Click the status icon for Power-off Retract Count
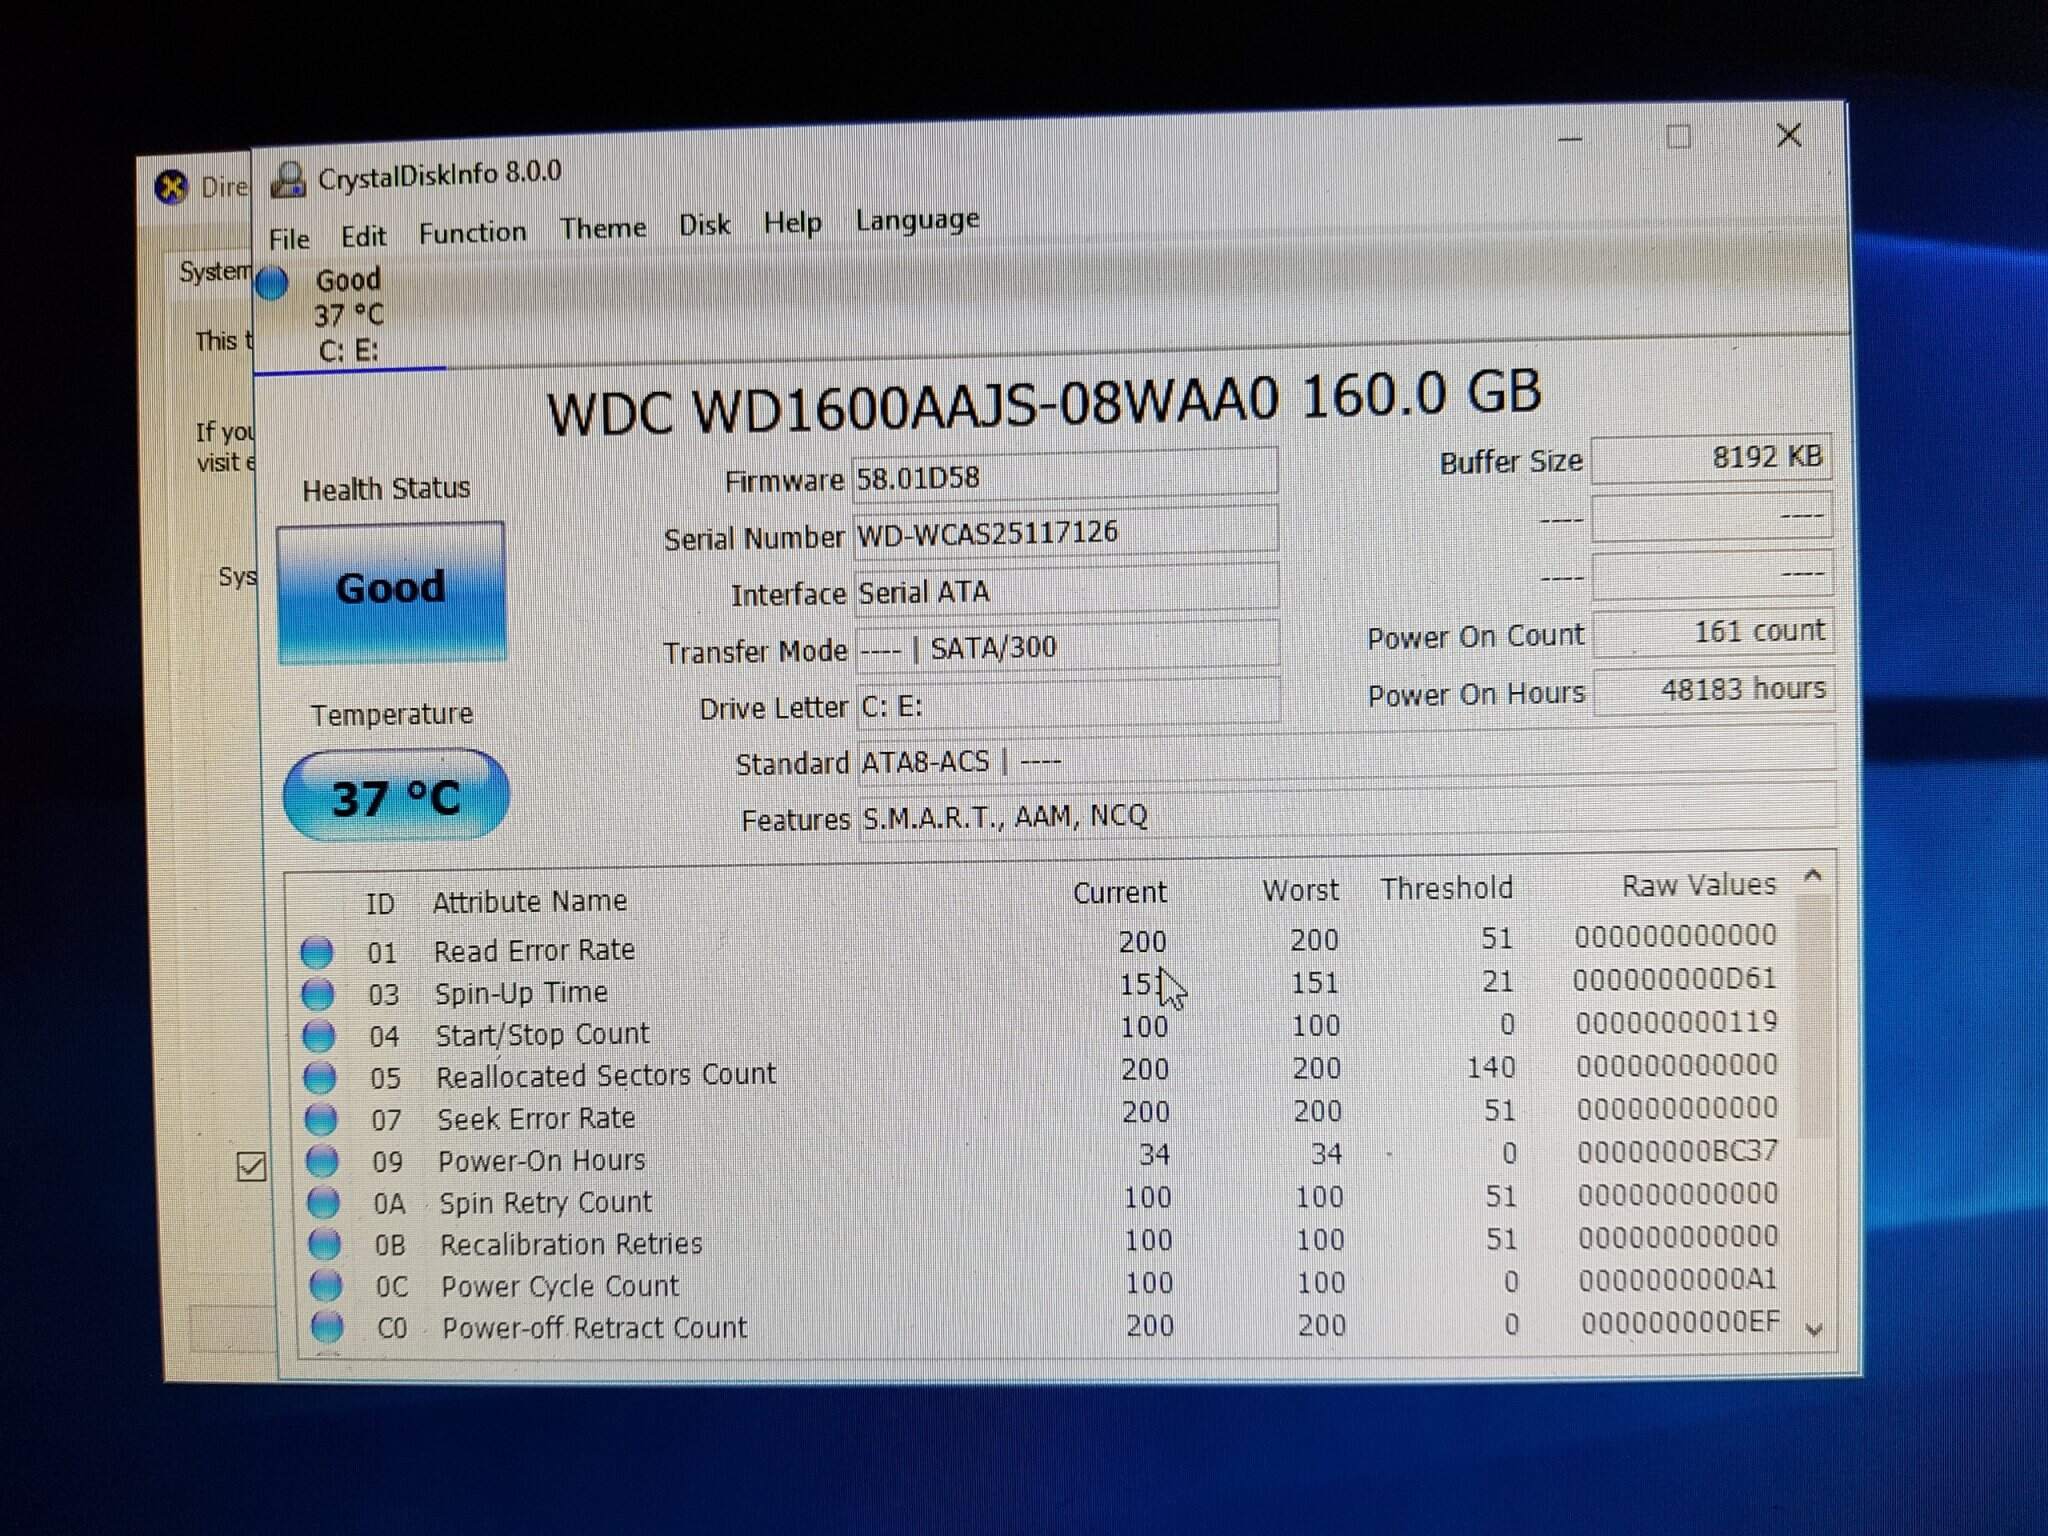The image size is (2048, 1536). click(x=327, y=1327)
